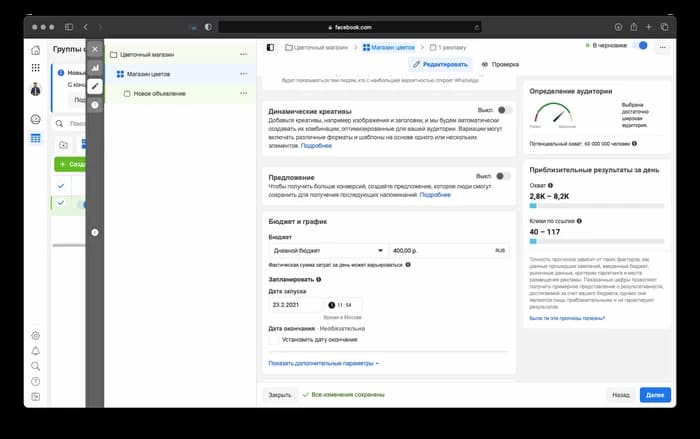
Task: Open the three-dot menu for Цветочный магазин
Action: pyautogui.click(x=244, y=54)
